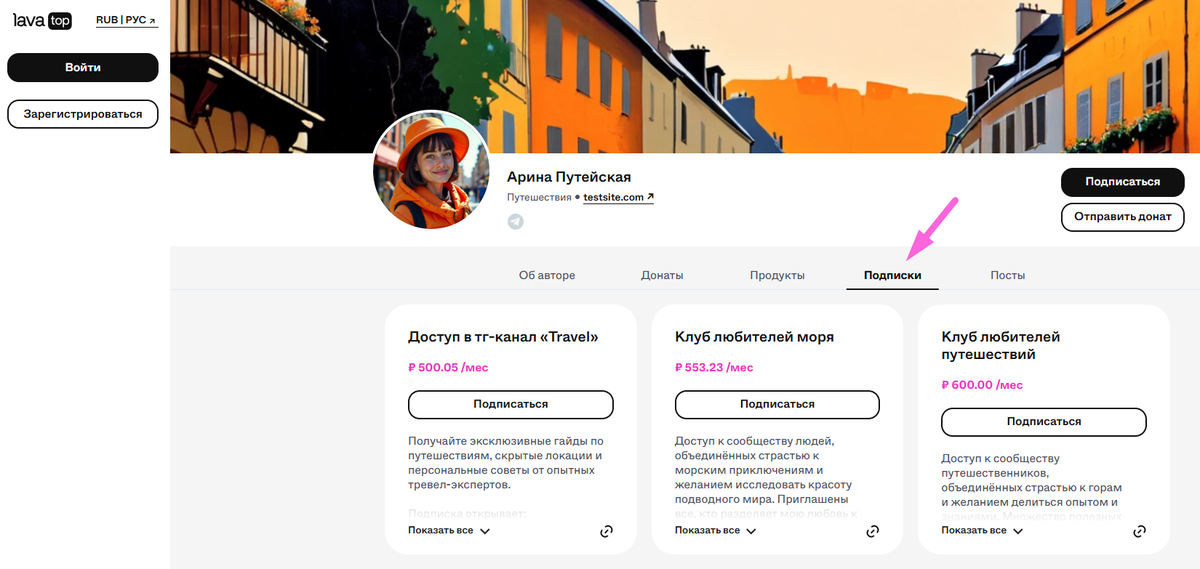Click the Путешествия category label
Image resolution: width=1200 pixels, height=569 pixels.
[539, 198]
